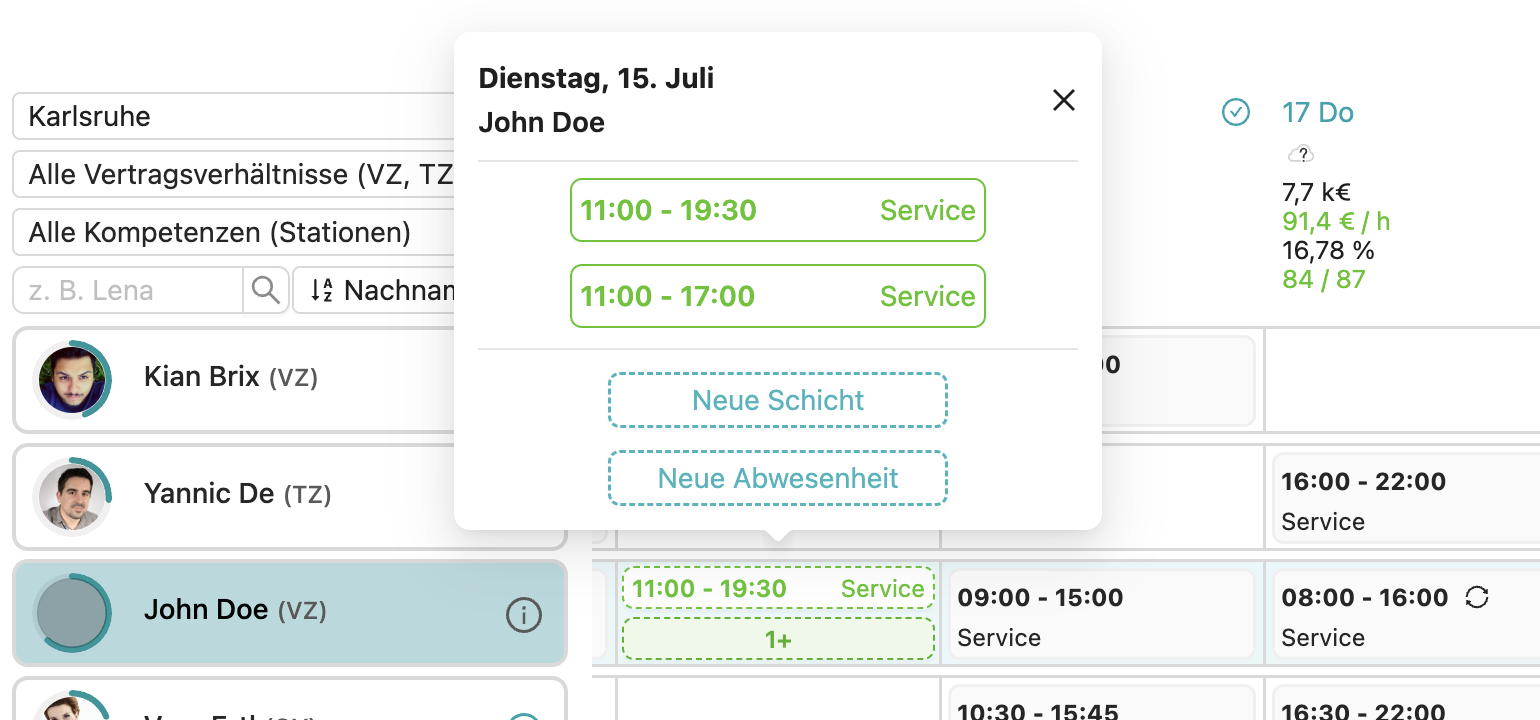Expand the Alle Vertragsverhältnisse filter
This screenshot has width=1540, height=720.
pyautogui.click(x=235, y=176)
